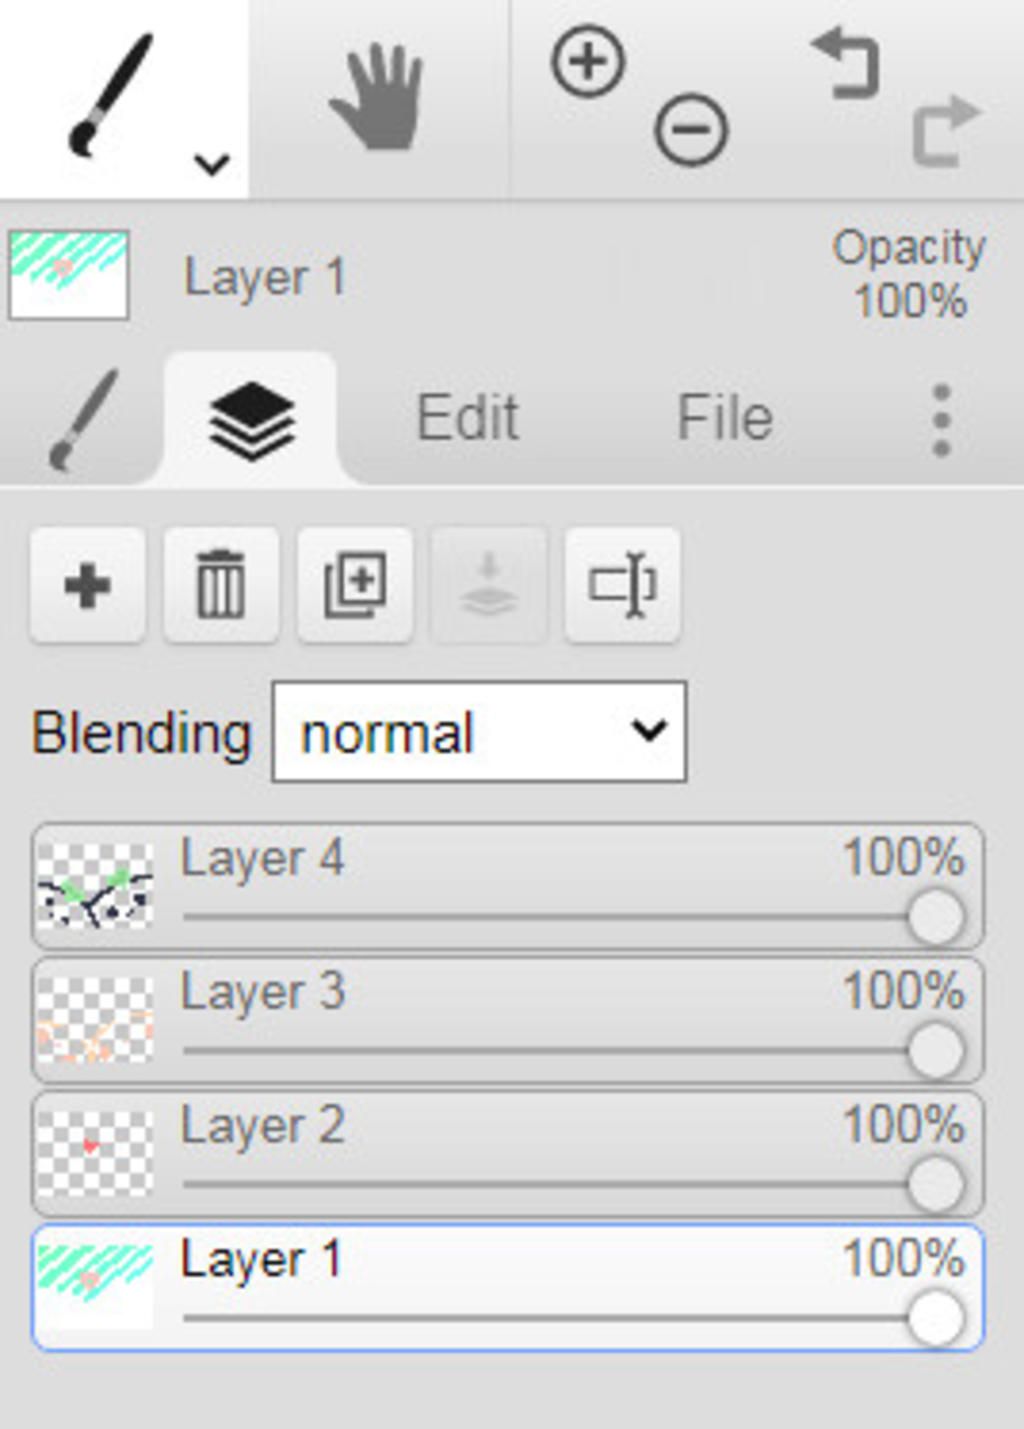Screen dimensions: 1024x1429
Task: Open the Blending mode dropdown
Action: (479, 732)
